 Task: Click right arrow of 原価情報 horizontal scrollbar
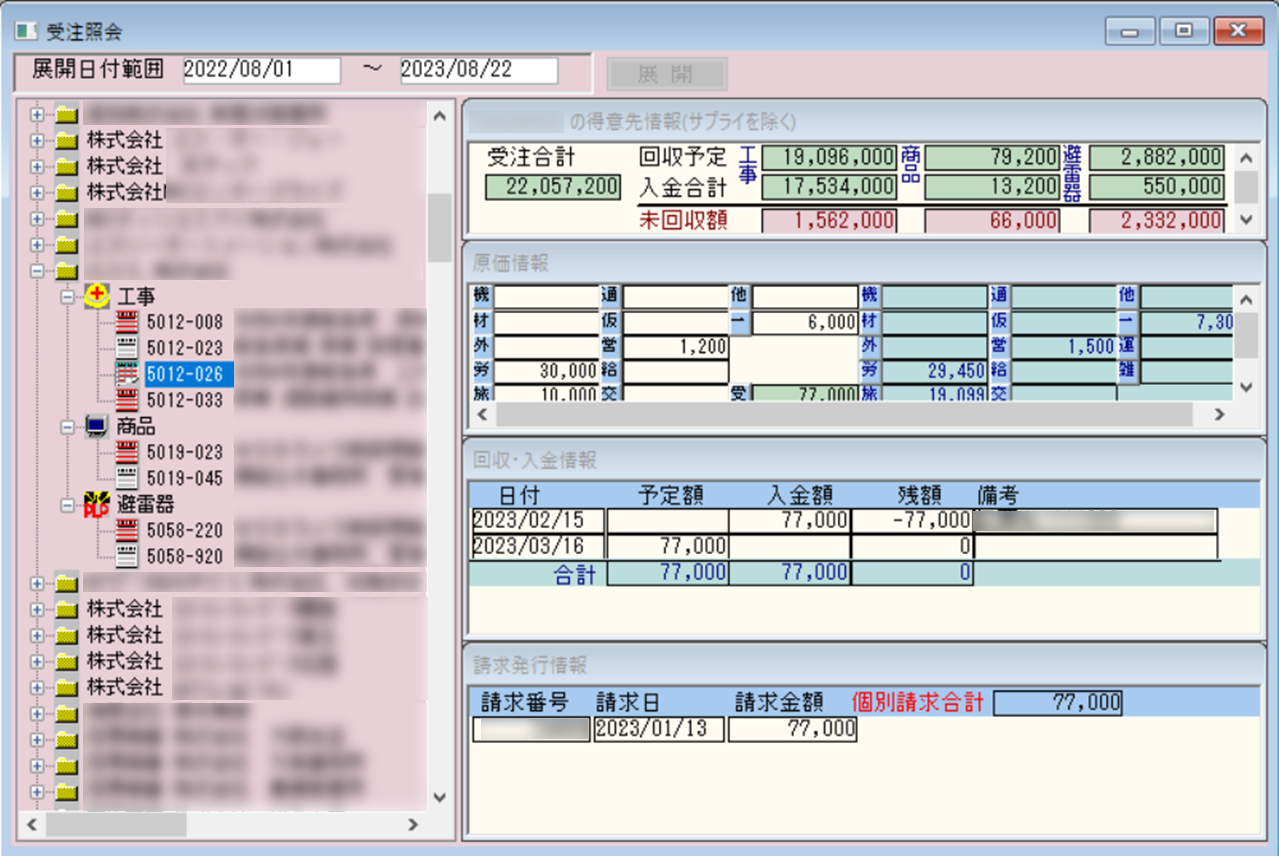[1219, 414]
